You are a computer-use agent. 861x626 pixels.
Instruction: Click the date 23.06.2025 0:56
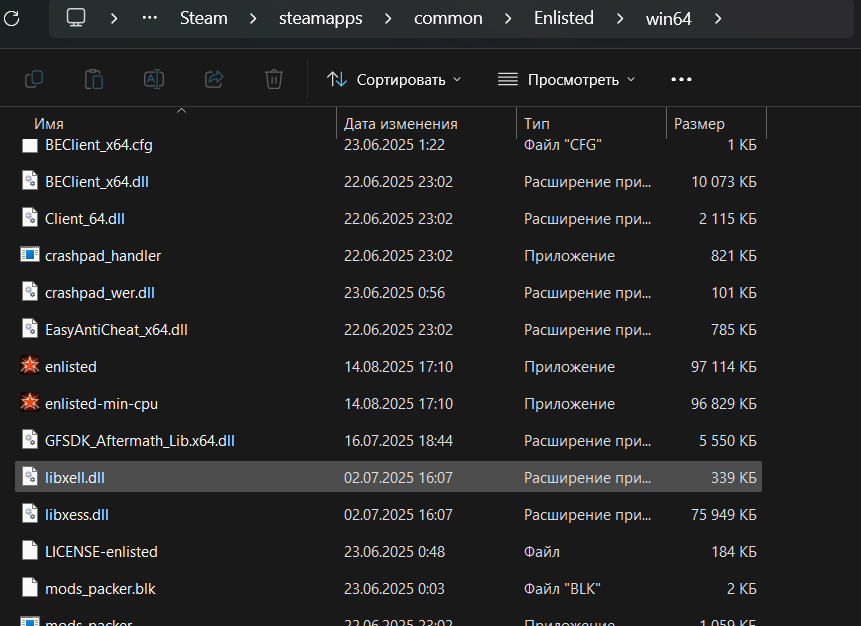tap(394, 293)
